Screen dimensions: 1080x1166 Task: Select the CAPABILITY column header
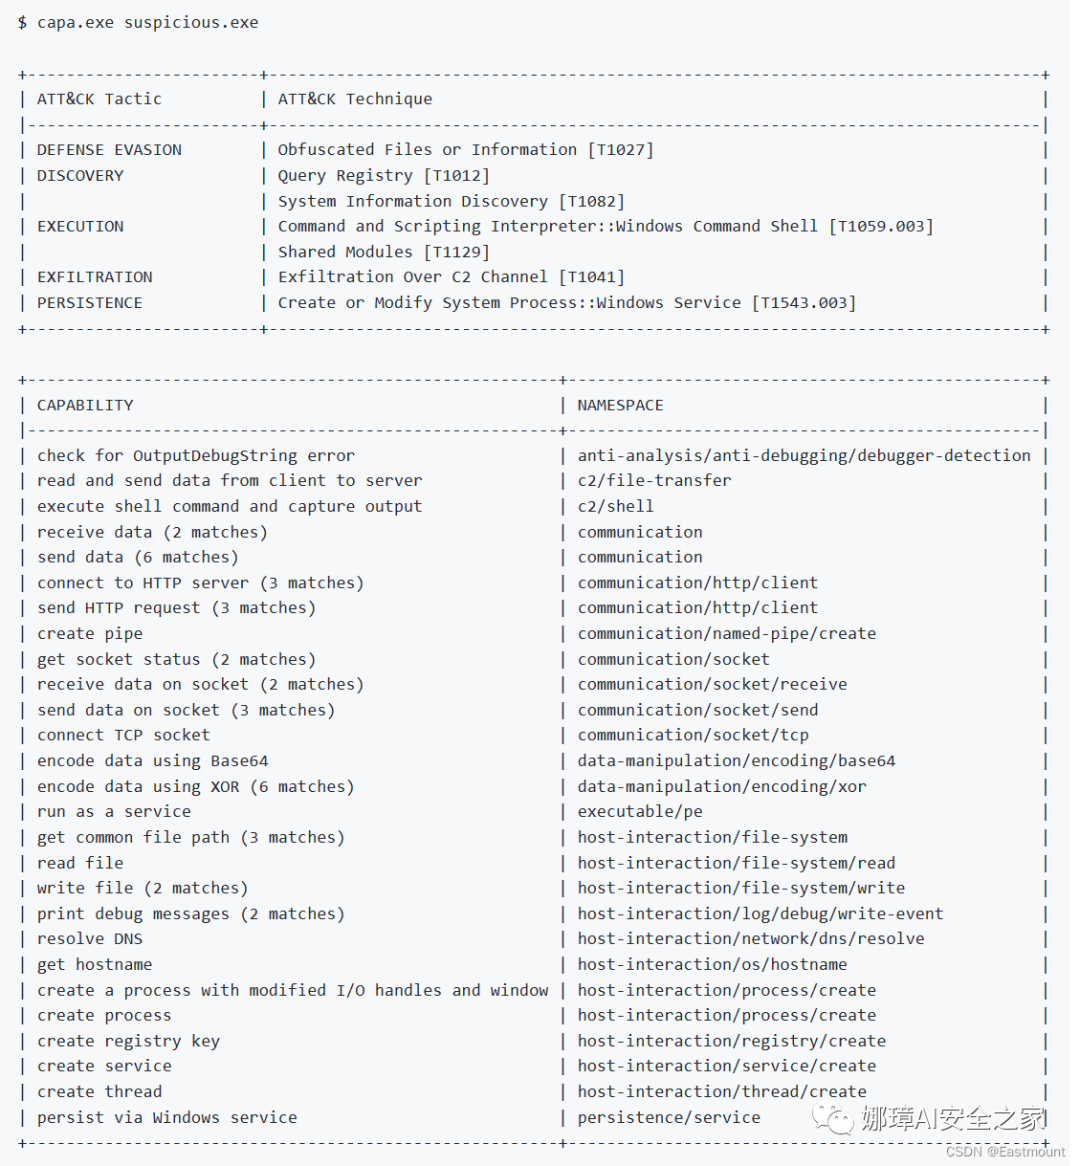coord(86,405)
